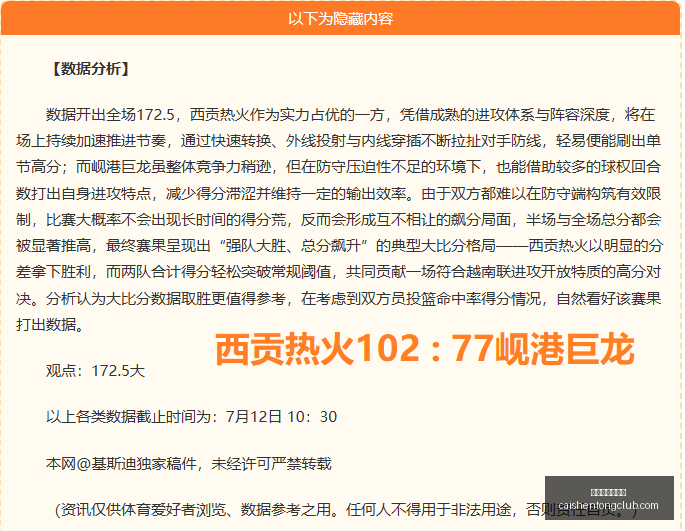The image size is (685, 531).
Task: Click the timestamp line '以上各类数据截止时间为：7月12日 10：30'
Action: (x=191, y=416)
